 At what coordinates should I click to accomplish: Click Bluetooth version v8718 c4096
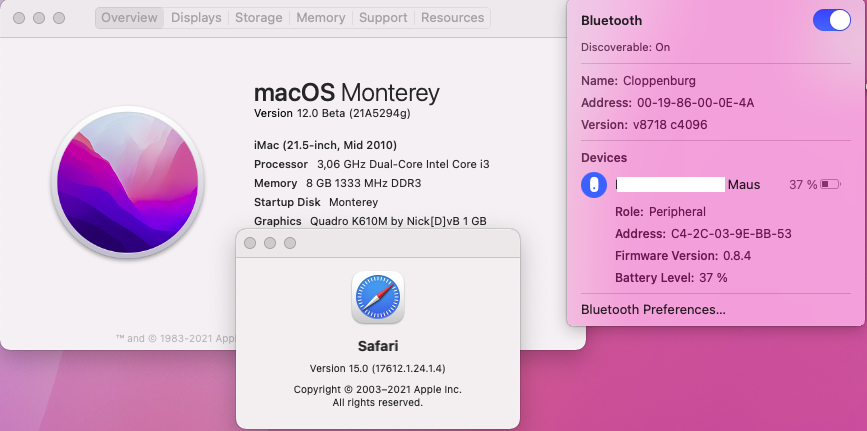670,125
